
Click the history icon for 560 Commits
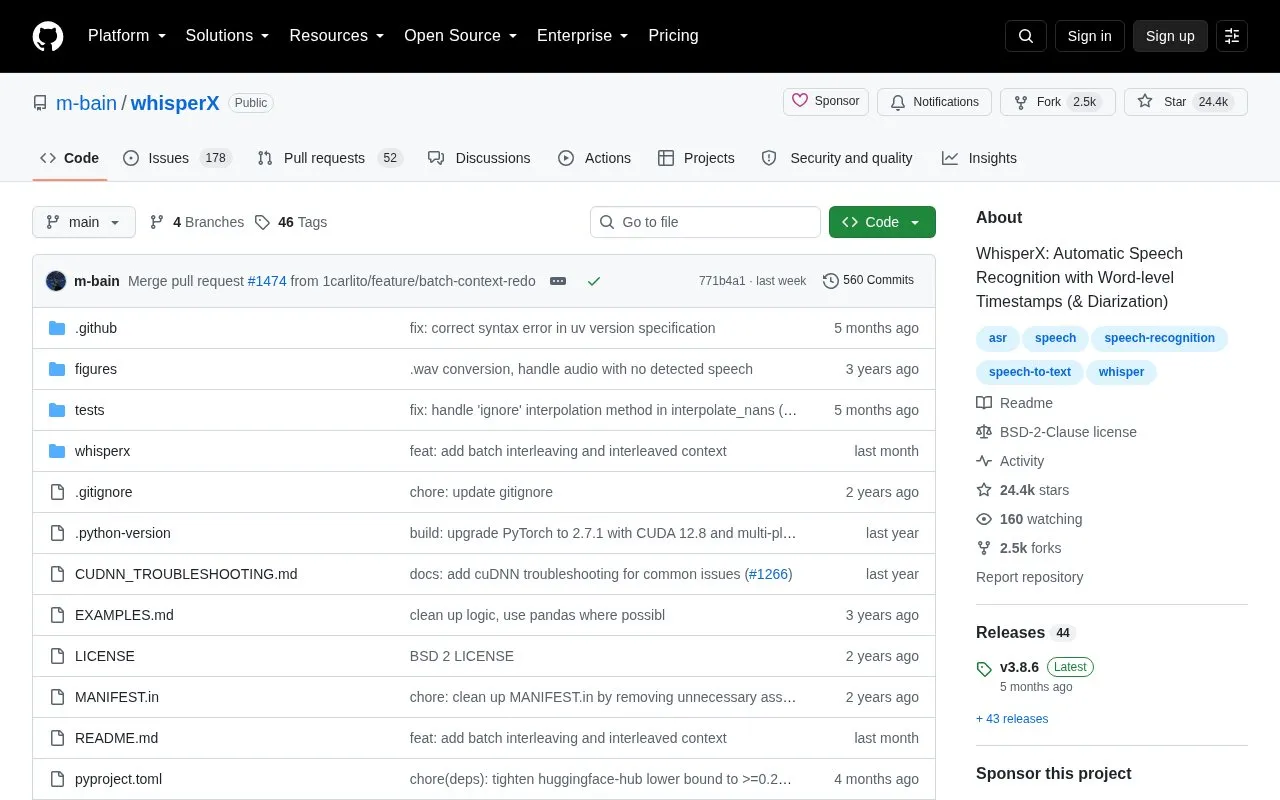[831, 281]
